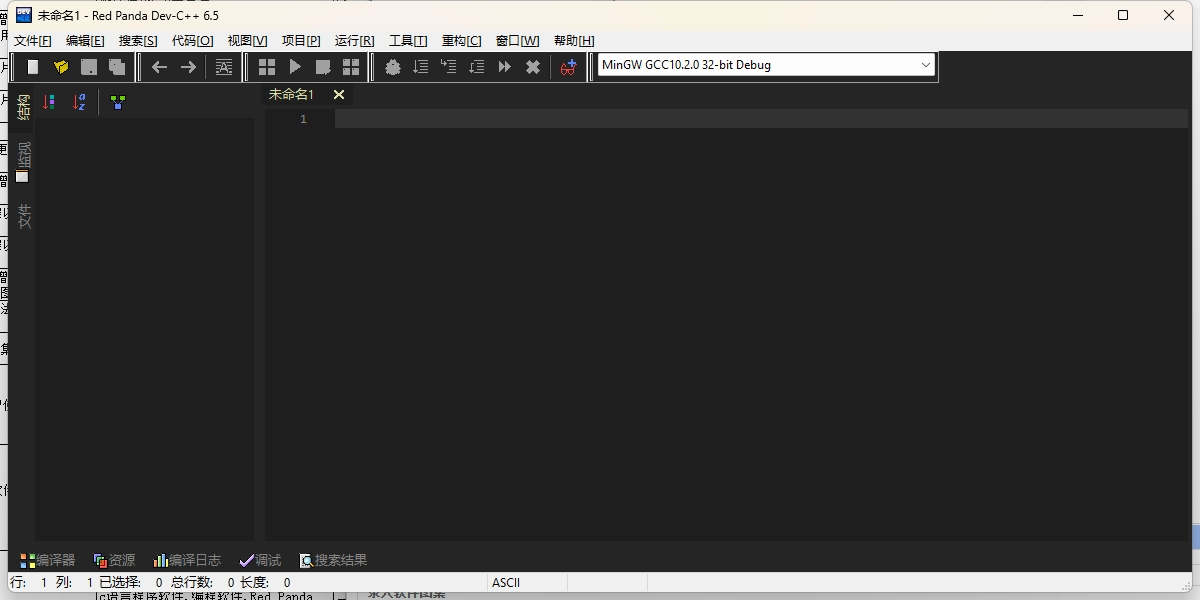Open the 重构[C] menu
The image size is (1200, 600).
pyautogui.click(x=462, y=41)
